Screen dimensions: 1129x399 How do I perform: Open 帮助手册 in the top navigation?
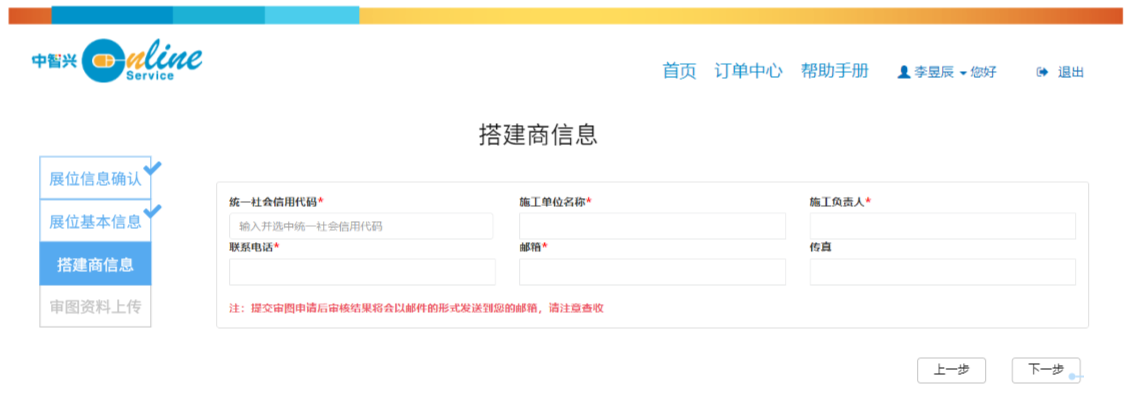point(835,71)
